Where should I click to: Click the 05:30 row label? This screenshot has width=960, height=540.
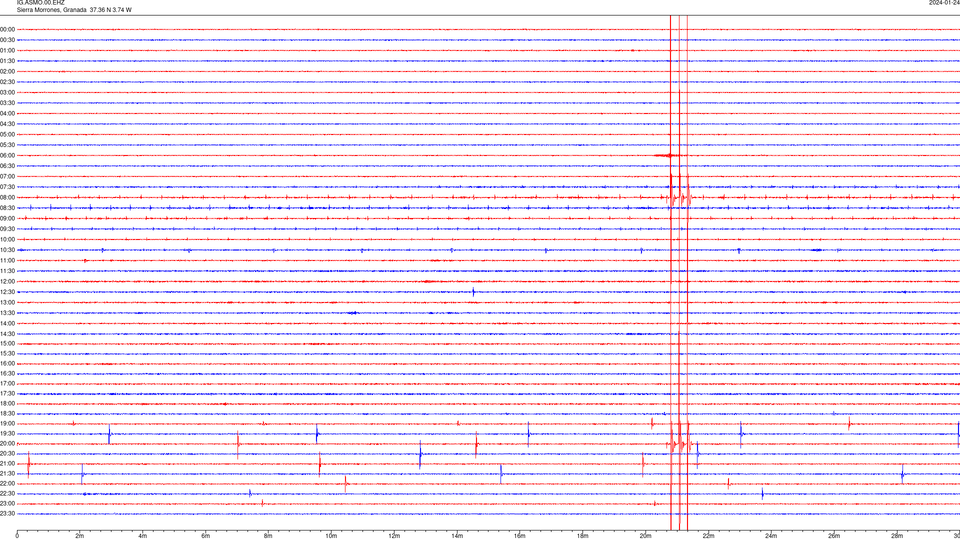pos(7,144)
